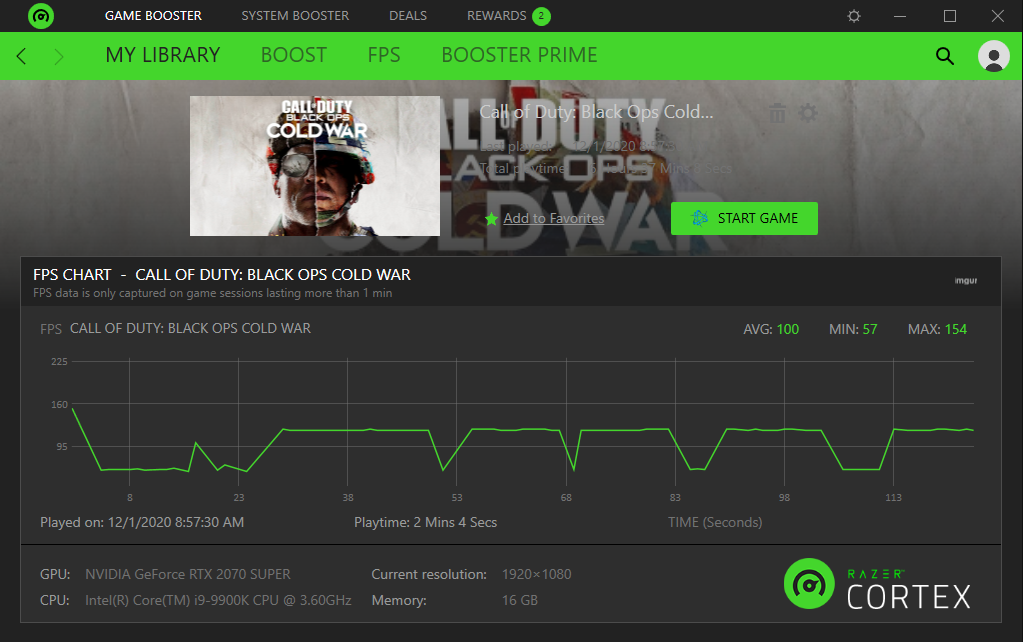This screenshot has height=642, width=1023.
Task: Click the Razer Cortex logo in the title bar
Action: 40,16
